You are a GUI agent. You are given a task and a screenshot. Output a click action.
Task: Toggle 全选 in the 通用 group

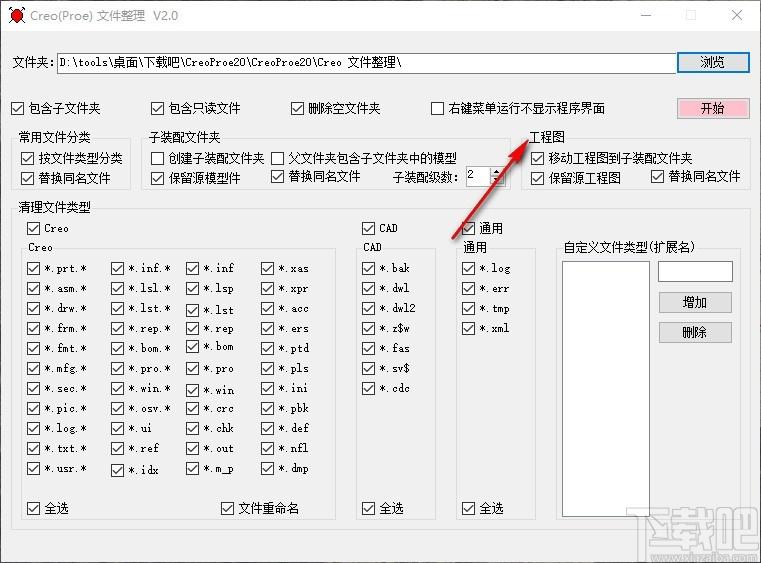point(468,508)
